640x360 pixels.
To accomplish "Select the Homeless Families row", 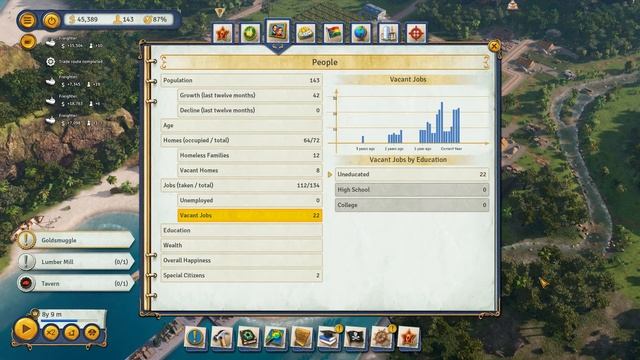I will [x=250, y=156].
